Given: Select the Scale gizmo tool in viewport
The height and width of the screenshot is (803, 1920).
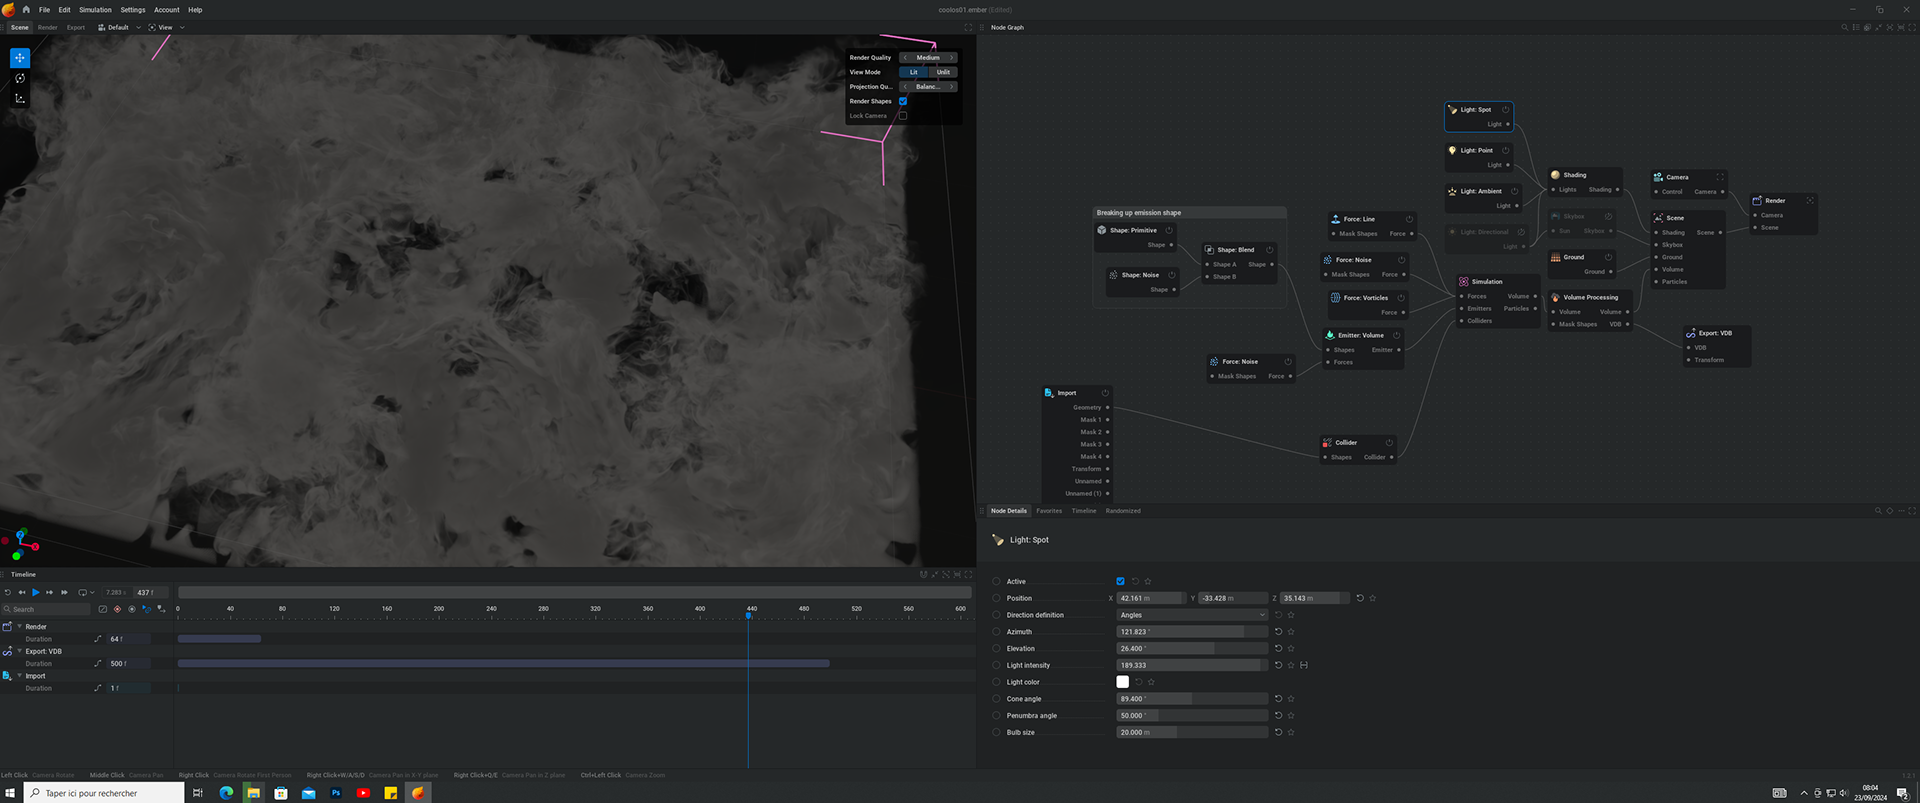Looking at the screenshot, I should 20,98.
